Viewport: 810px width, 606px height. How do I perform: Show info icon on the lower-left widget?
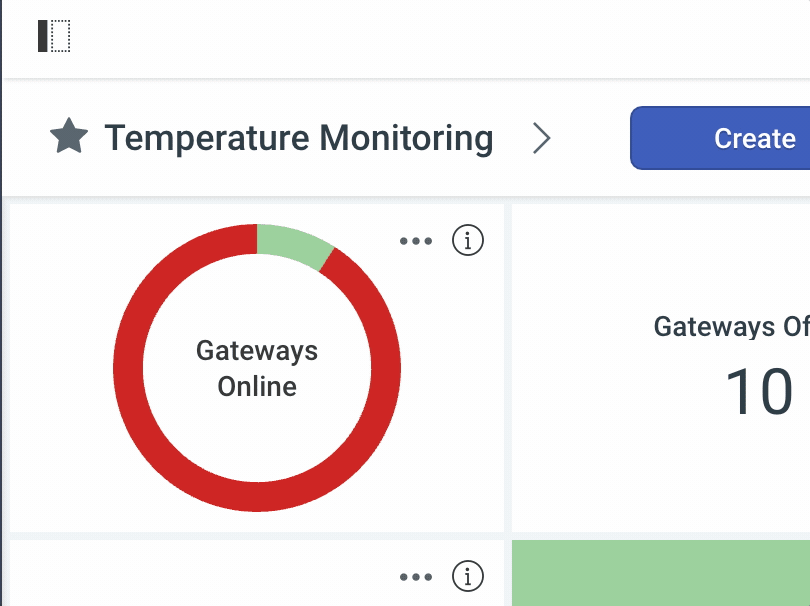(468, 576)
